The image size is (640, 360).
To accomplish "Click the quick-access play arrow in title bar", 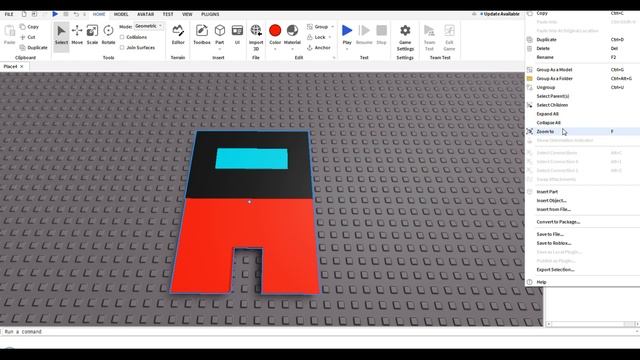I will 55,14.
